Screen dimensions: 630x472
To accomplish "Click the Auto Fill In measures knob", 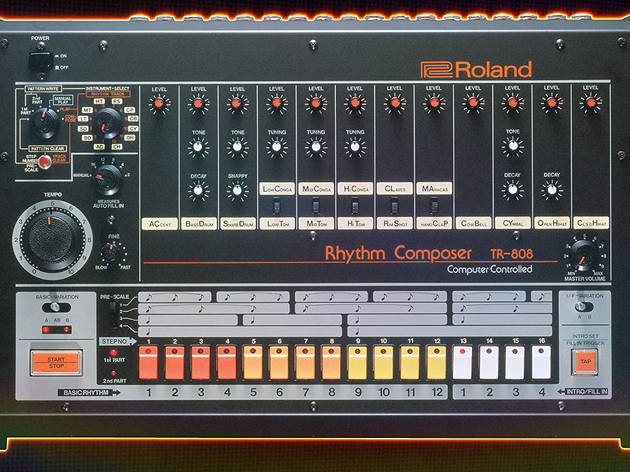I will click(x=108, y=179).
